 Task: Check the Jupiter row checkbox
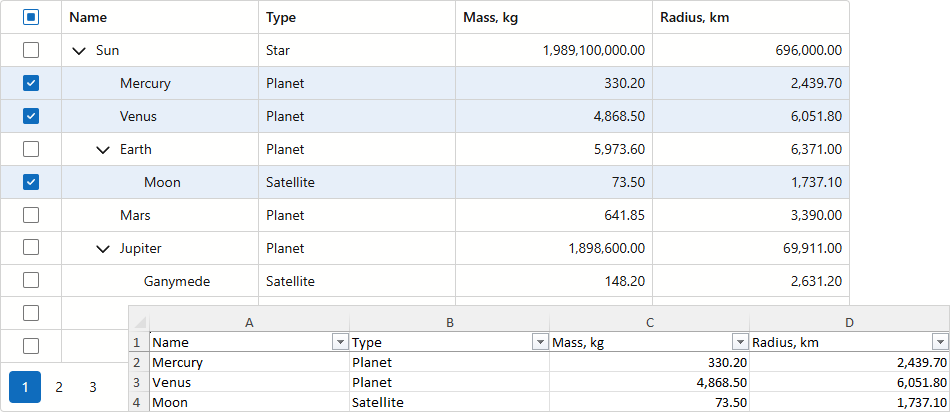[x=31, y=248]
